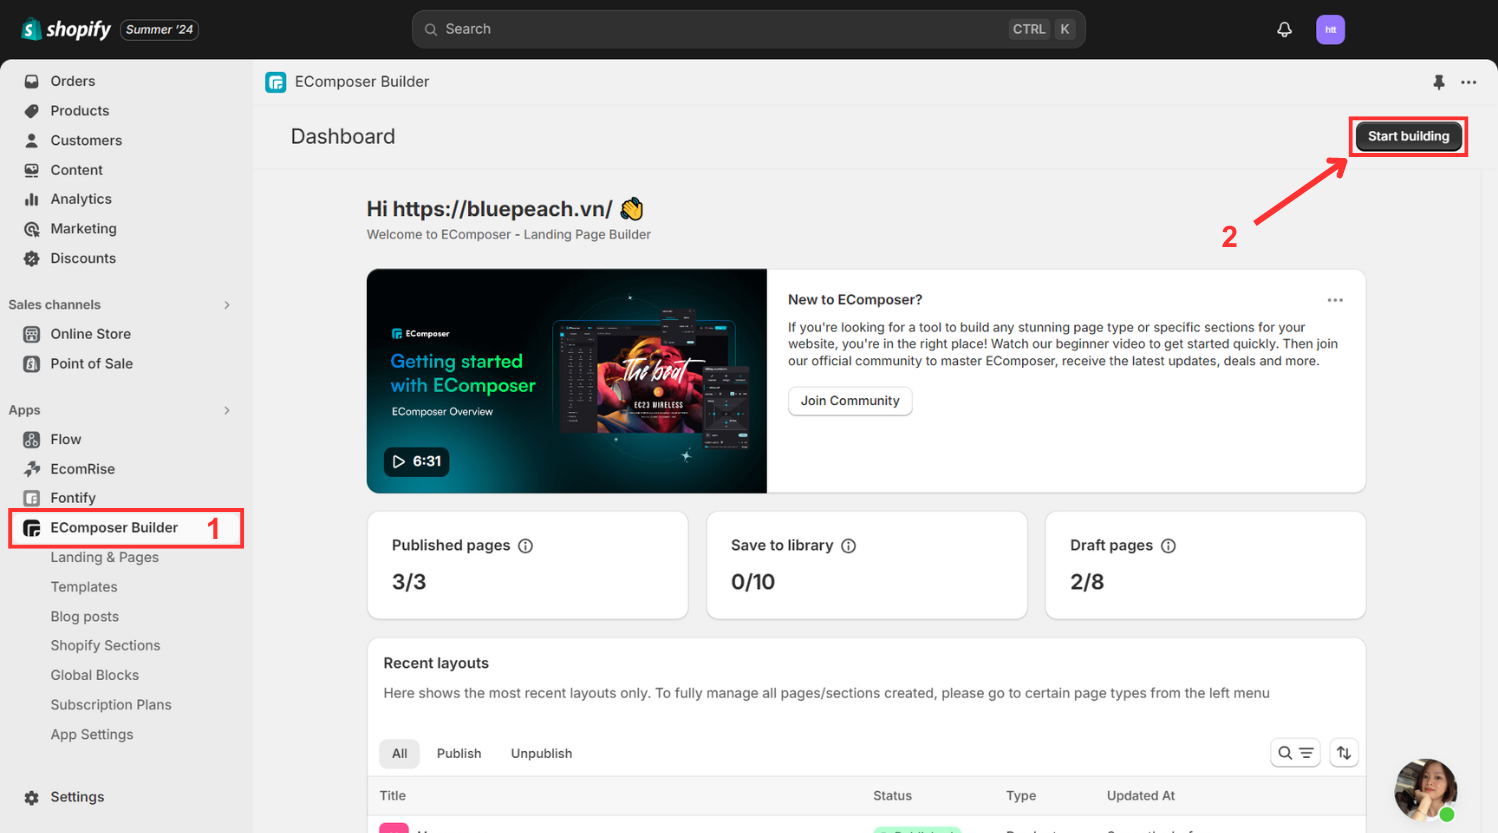Image resolution: width=1498 pixels, height=833 pixels.
Task: Click the Fontify app icon
Action: pyautogui.click(x=32, y=498)
